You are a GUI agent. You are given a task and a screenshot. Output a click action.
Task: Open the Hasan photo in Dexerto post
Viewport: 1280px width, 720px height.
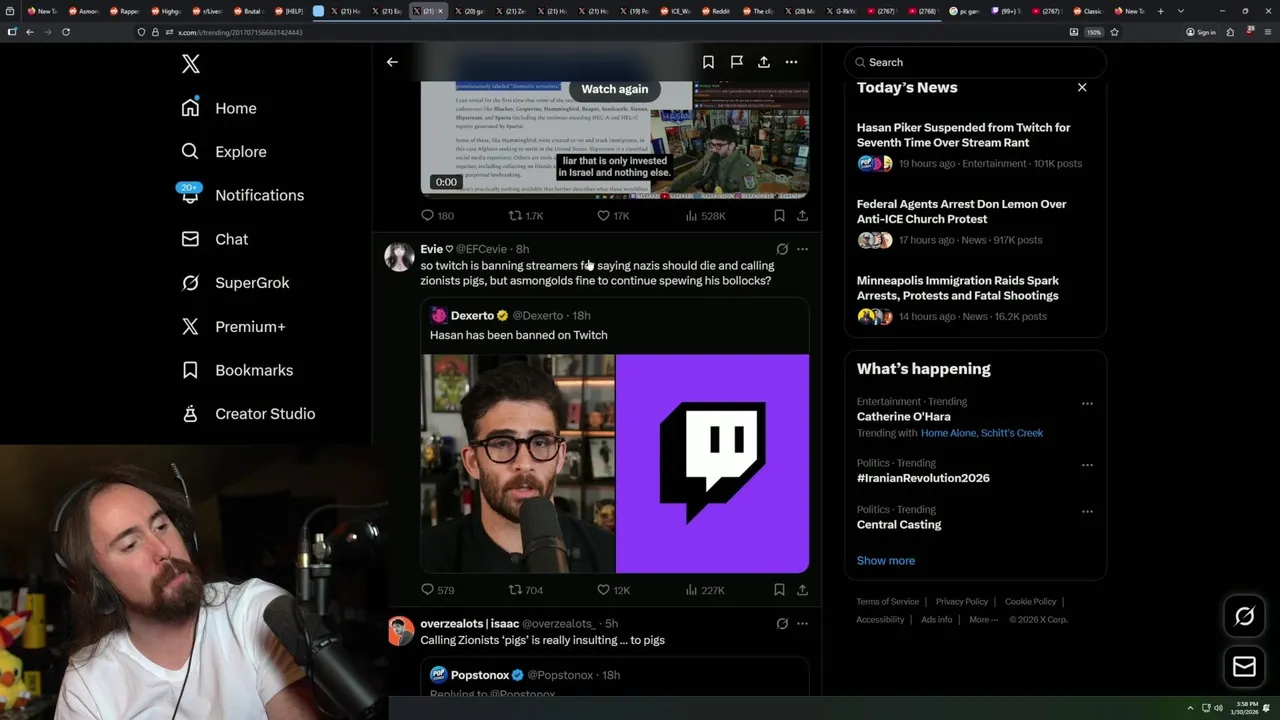click(x=517, y=463)
